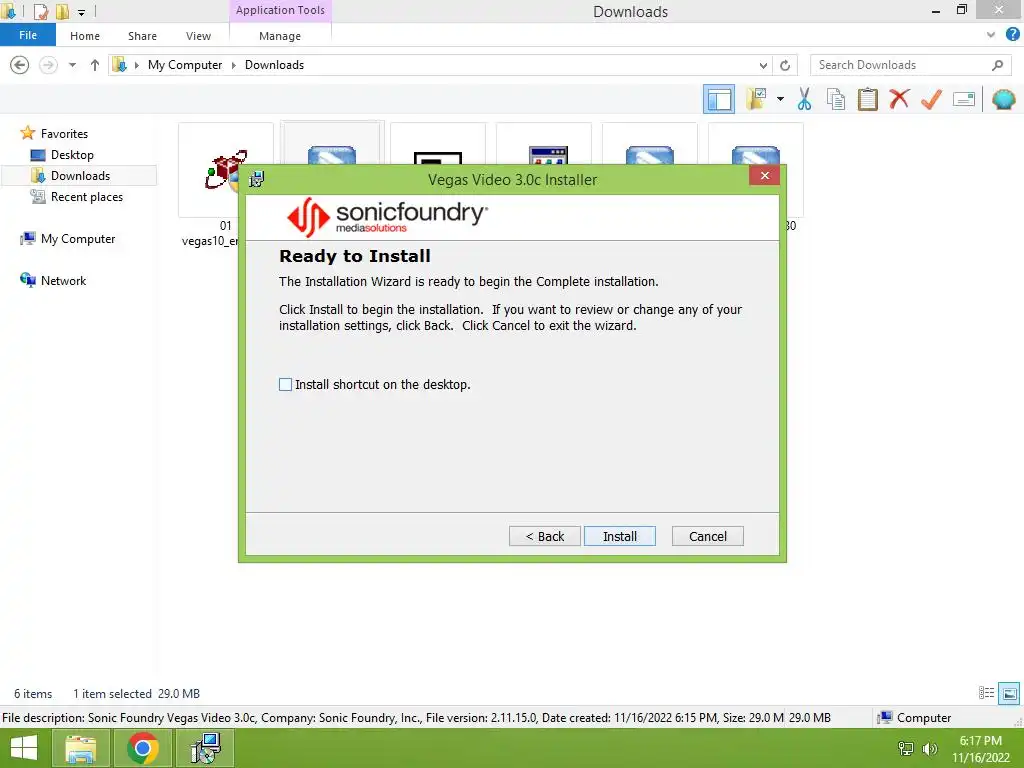This screenshot has width=1024, height=768.
Task: Open the recent locations dropdown arrow
Action: 72,65
